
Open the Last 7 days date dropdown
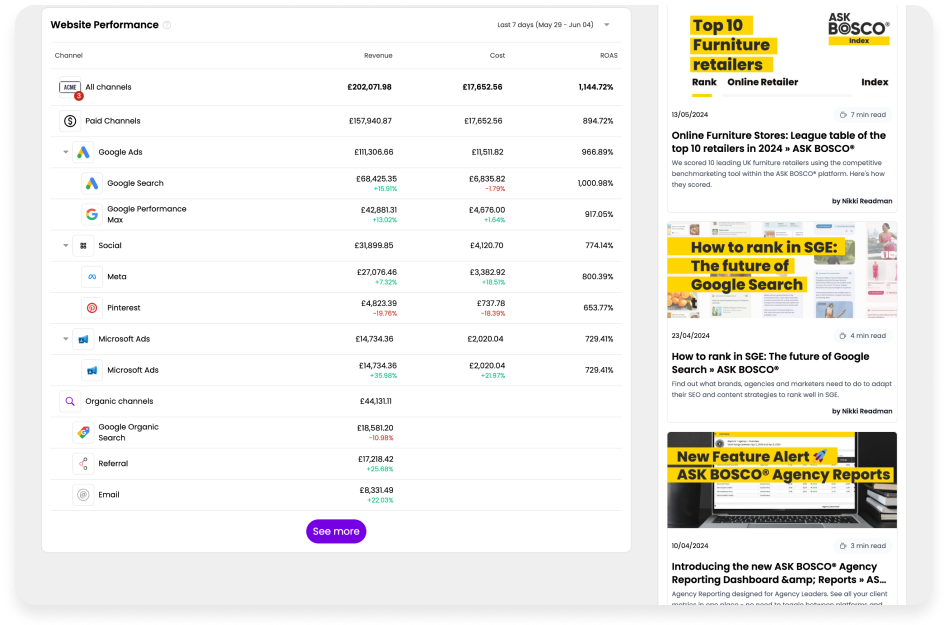click(x=553, y=25)
